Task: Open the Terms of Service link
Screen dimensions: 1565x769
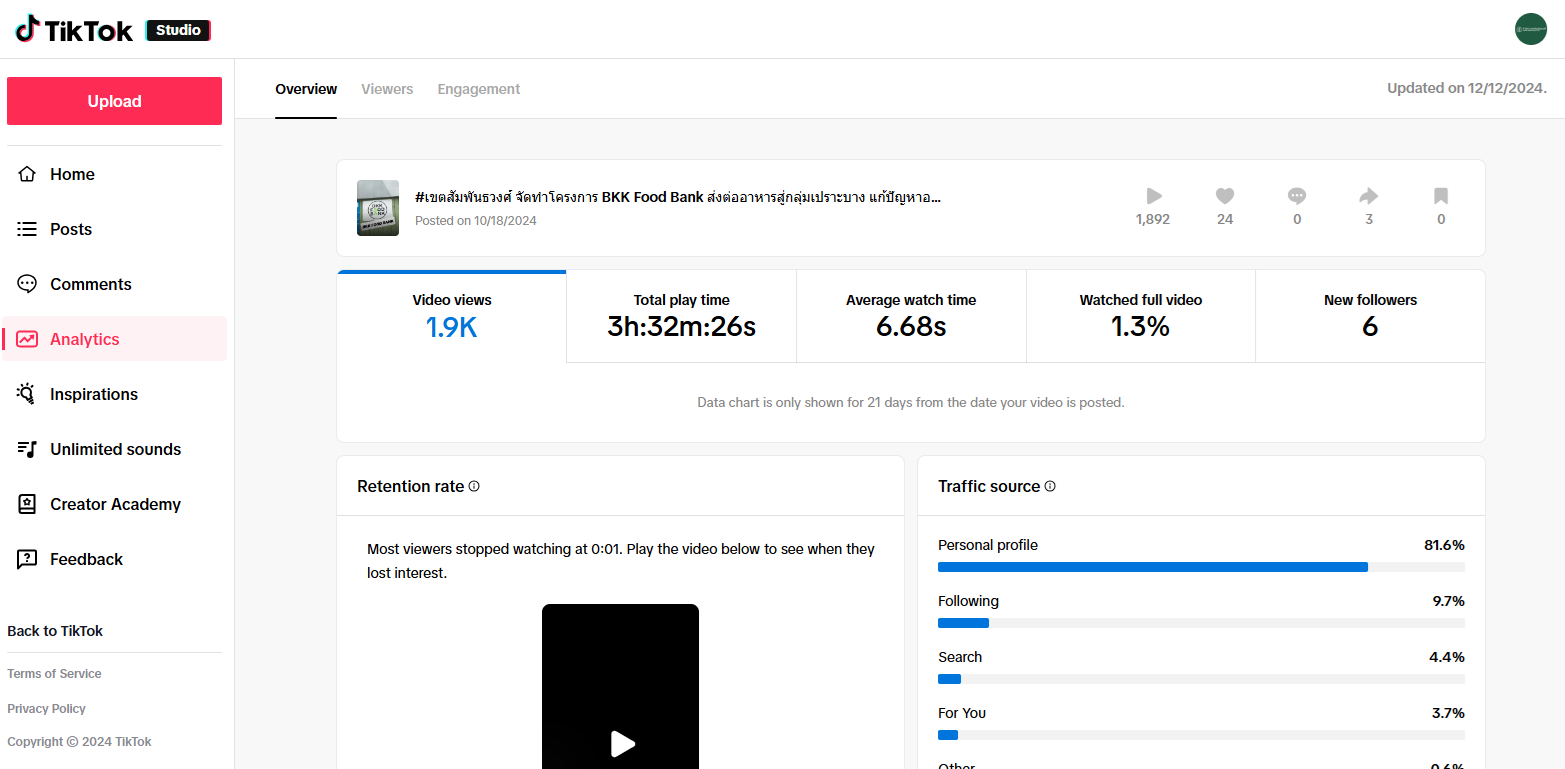Action: [x=54, y=674]
